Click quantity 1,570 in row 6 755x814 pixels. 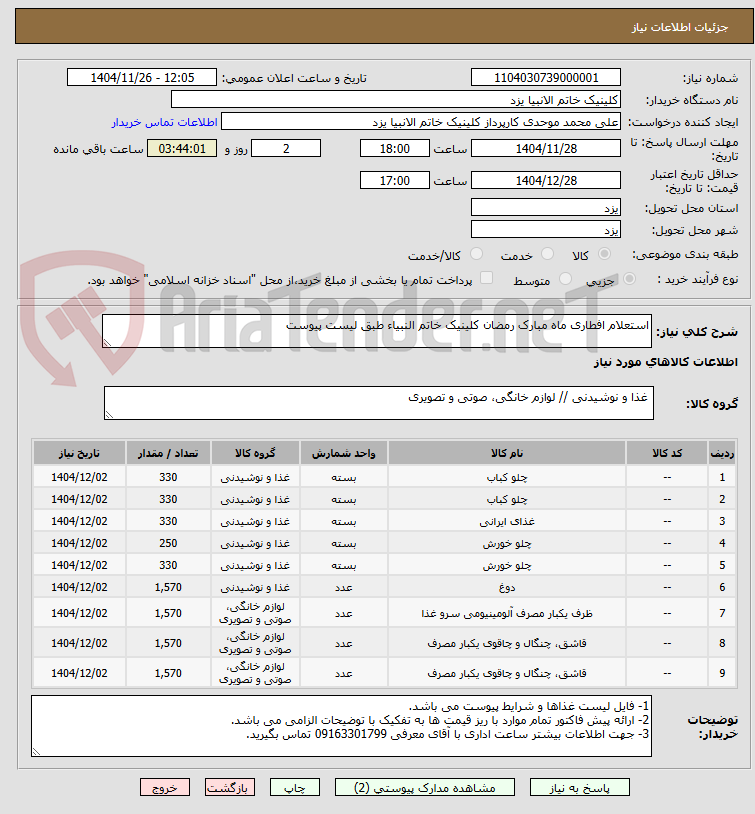pyautogui.click(x=168, y=587)
